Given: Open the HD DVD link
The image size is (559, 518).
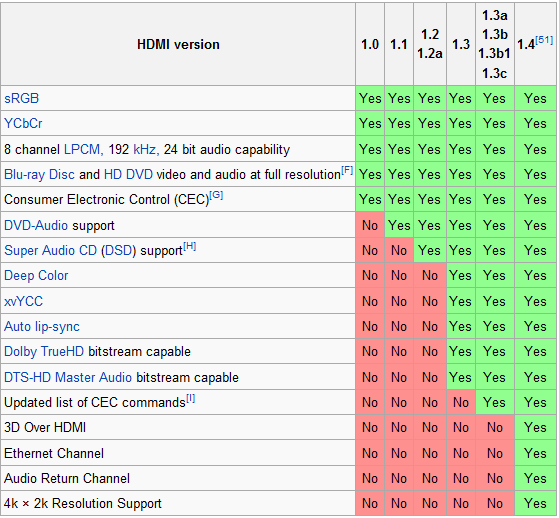Looking at the screenshot, I should 128,174.
